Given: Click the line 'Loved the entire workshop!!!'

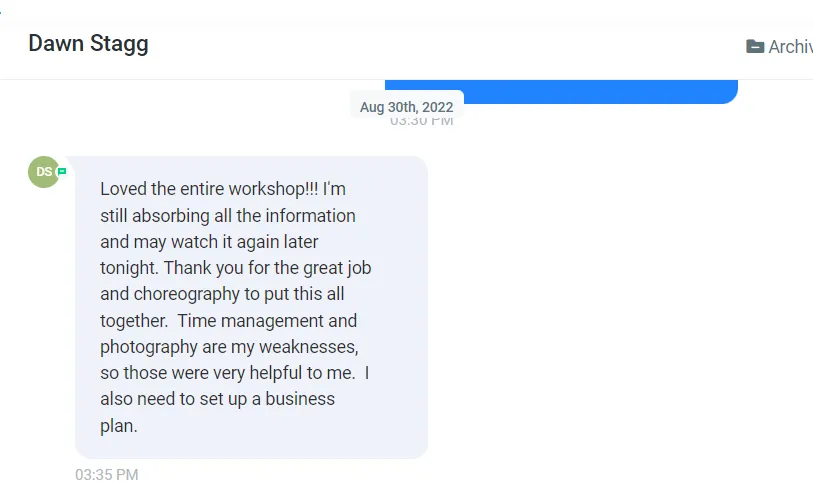Looking at the screenshot, I should pyautogui.click(x=209, y=189).
